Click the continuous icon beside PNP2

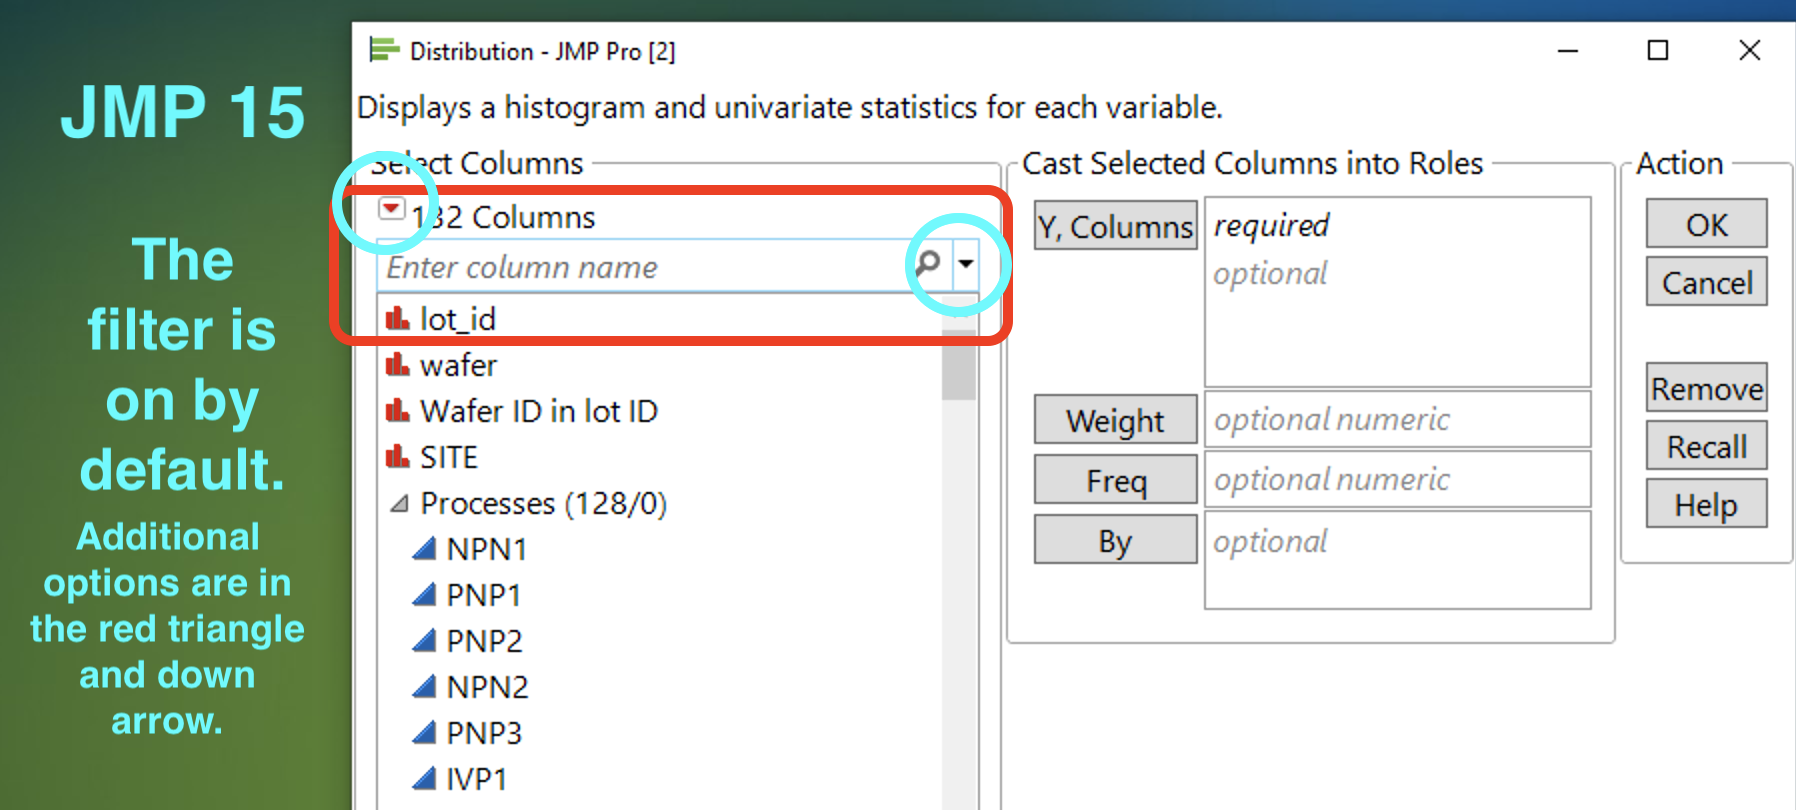pos(424,641)
